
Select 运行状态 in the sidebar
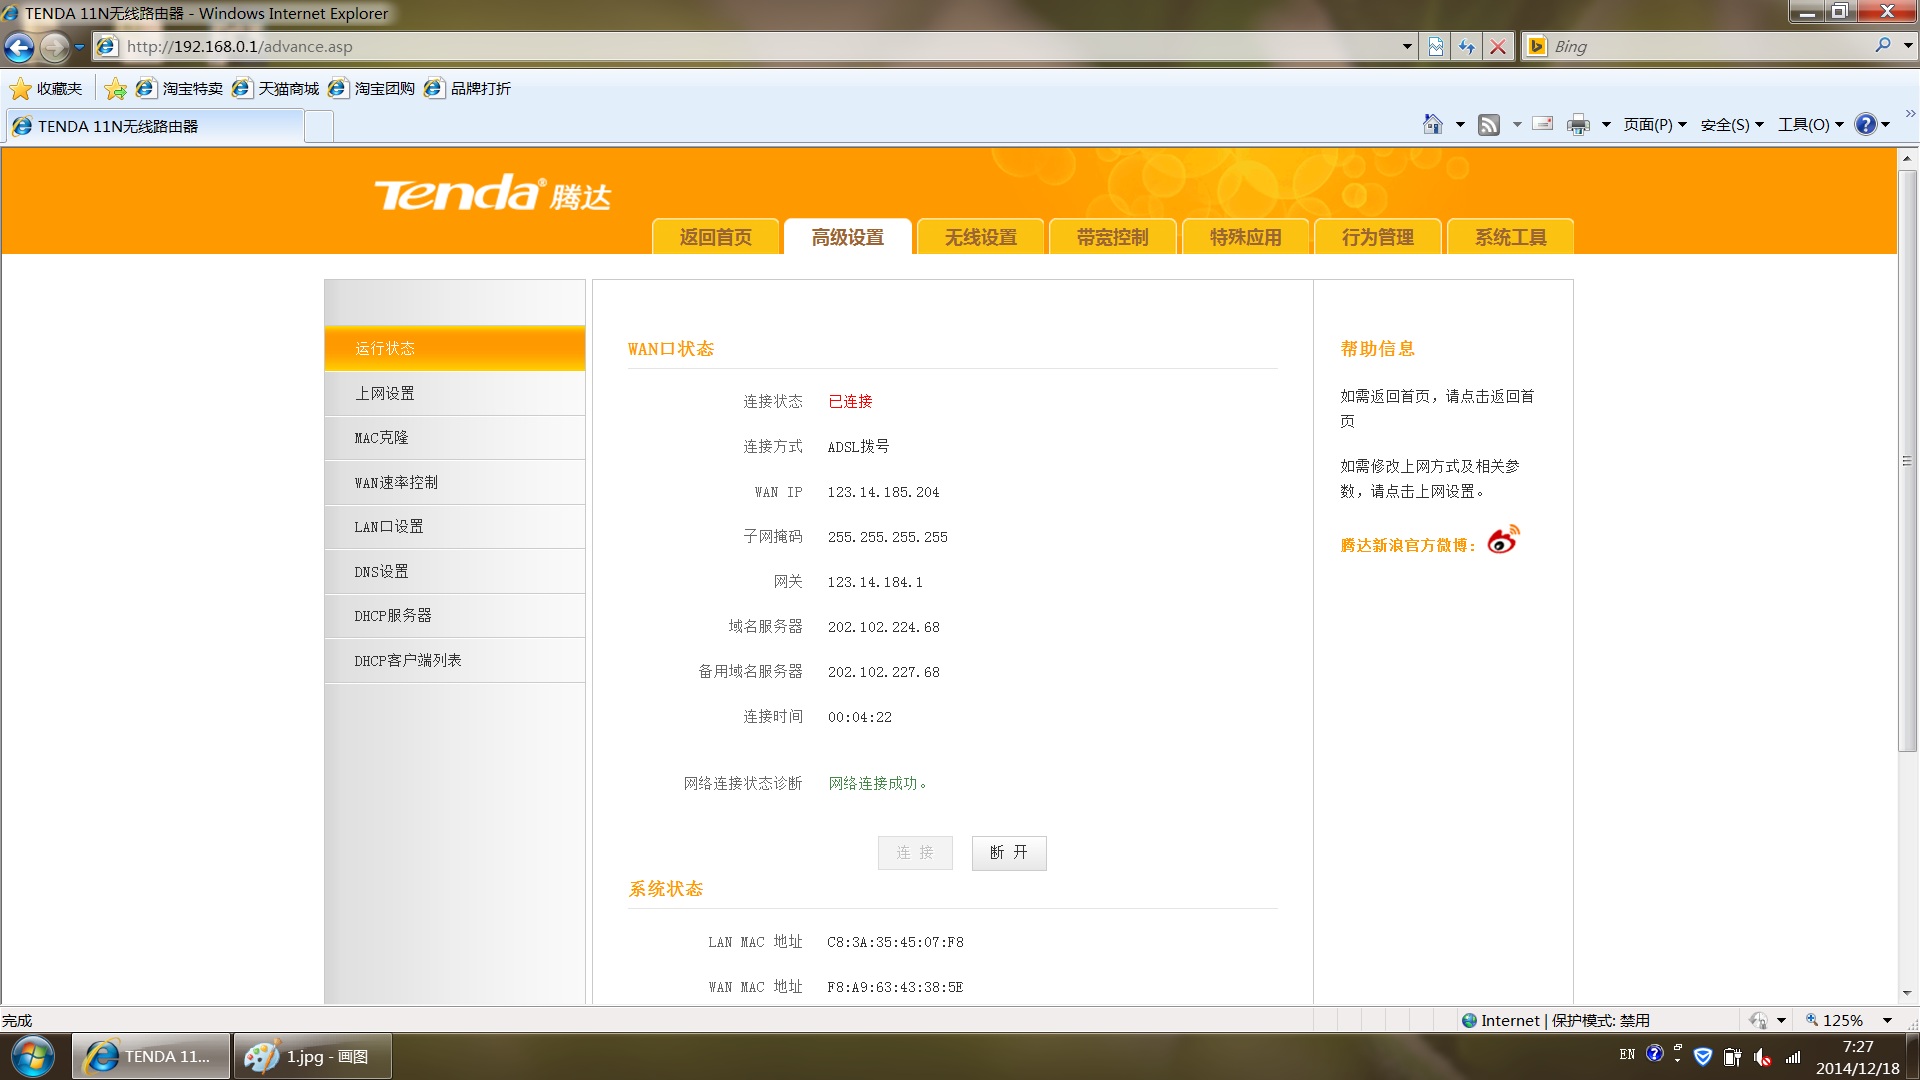tap(455, 348)
